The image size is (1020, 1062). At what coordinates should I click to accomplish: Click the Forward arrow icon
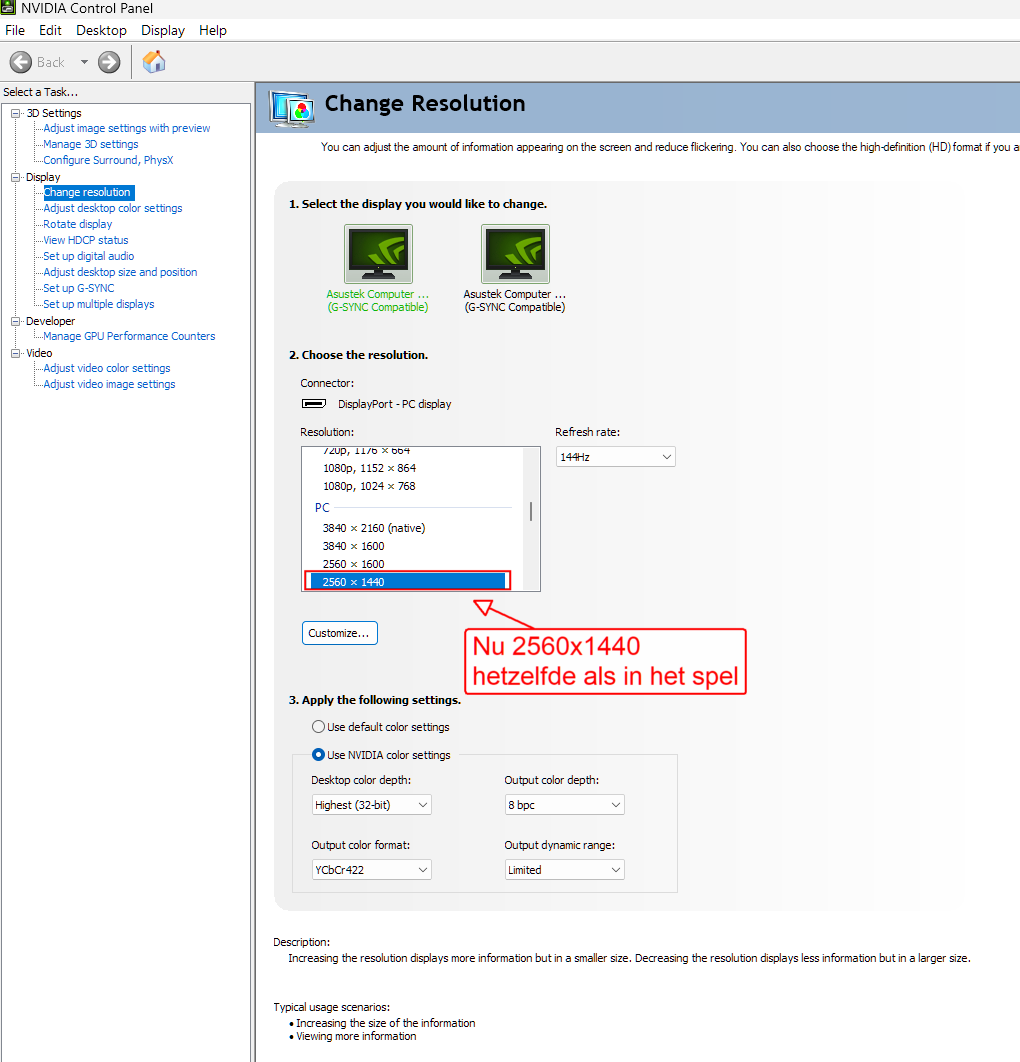[x=109, y=62]
